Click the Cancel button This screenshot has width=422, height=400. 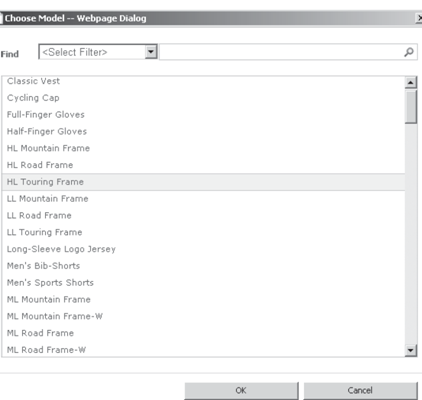360,390
